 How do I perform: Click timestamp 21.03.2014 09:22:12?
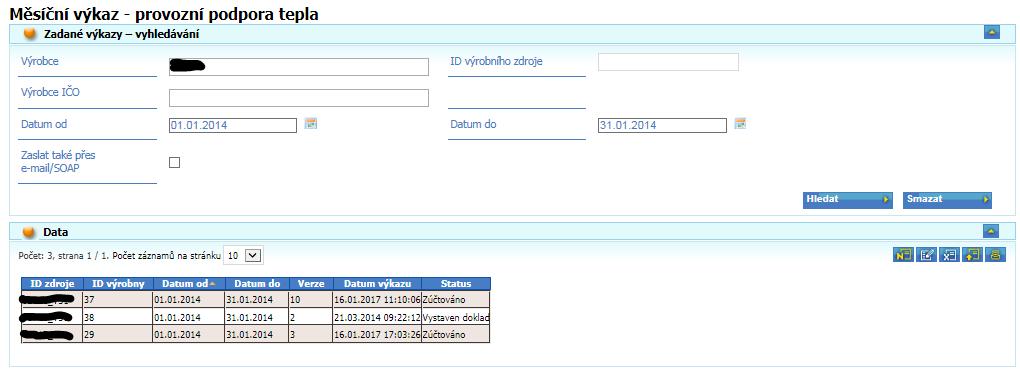tap(377, 318)
